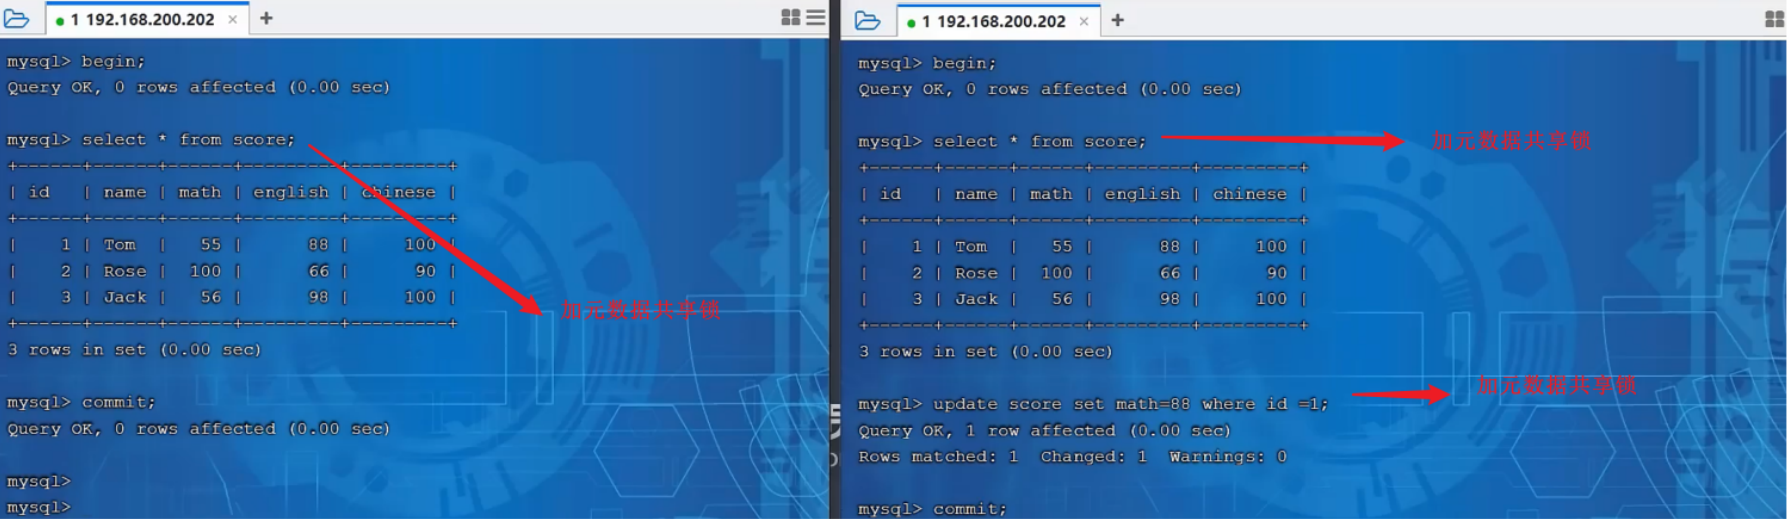Image resolution: width=1787 pixels, height=519 pixels.
Task: Click 'Query OK, 1 row affected' line
Action: click(x=1045, y=430)
